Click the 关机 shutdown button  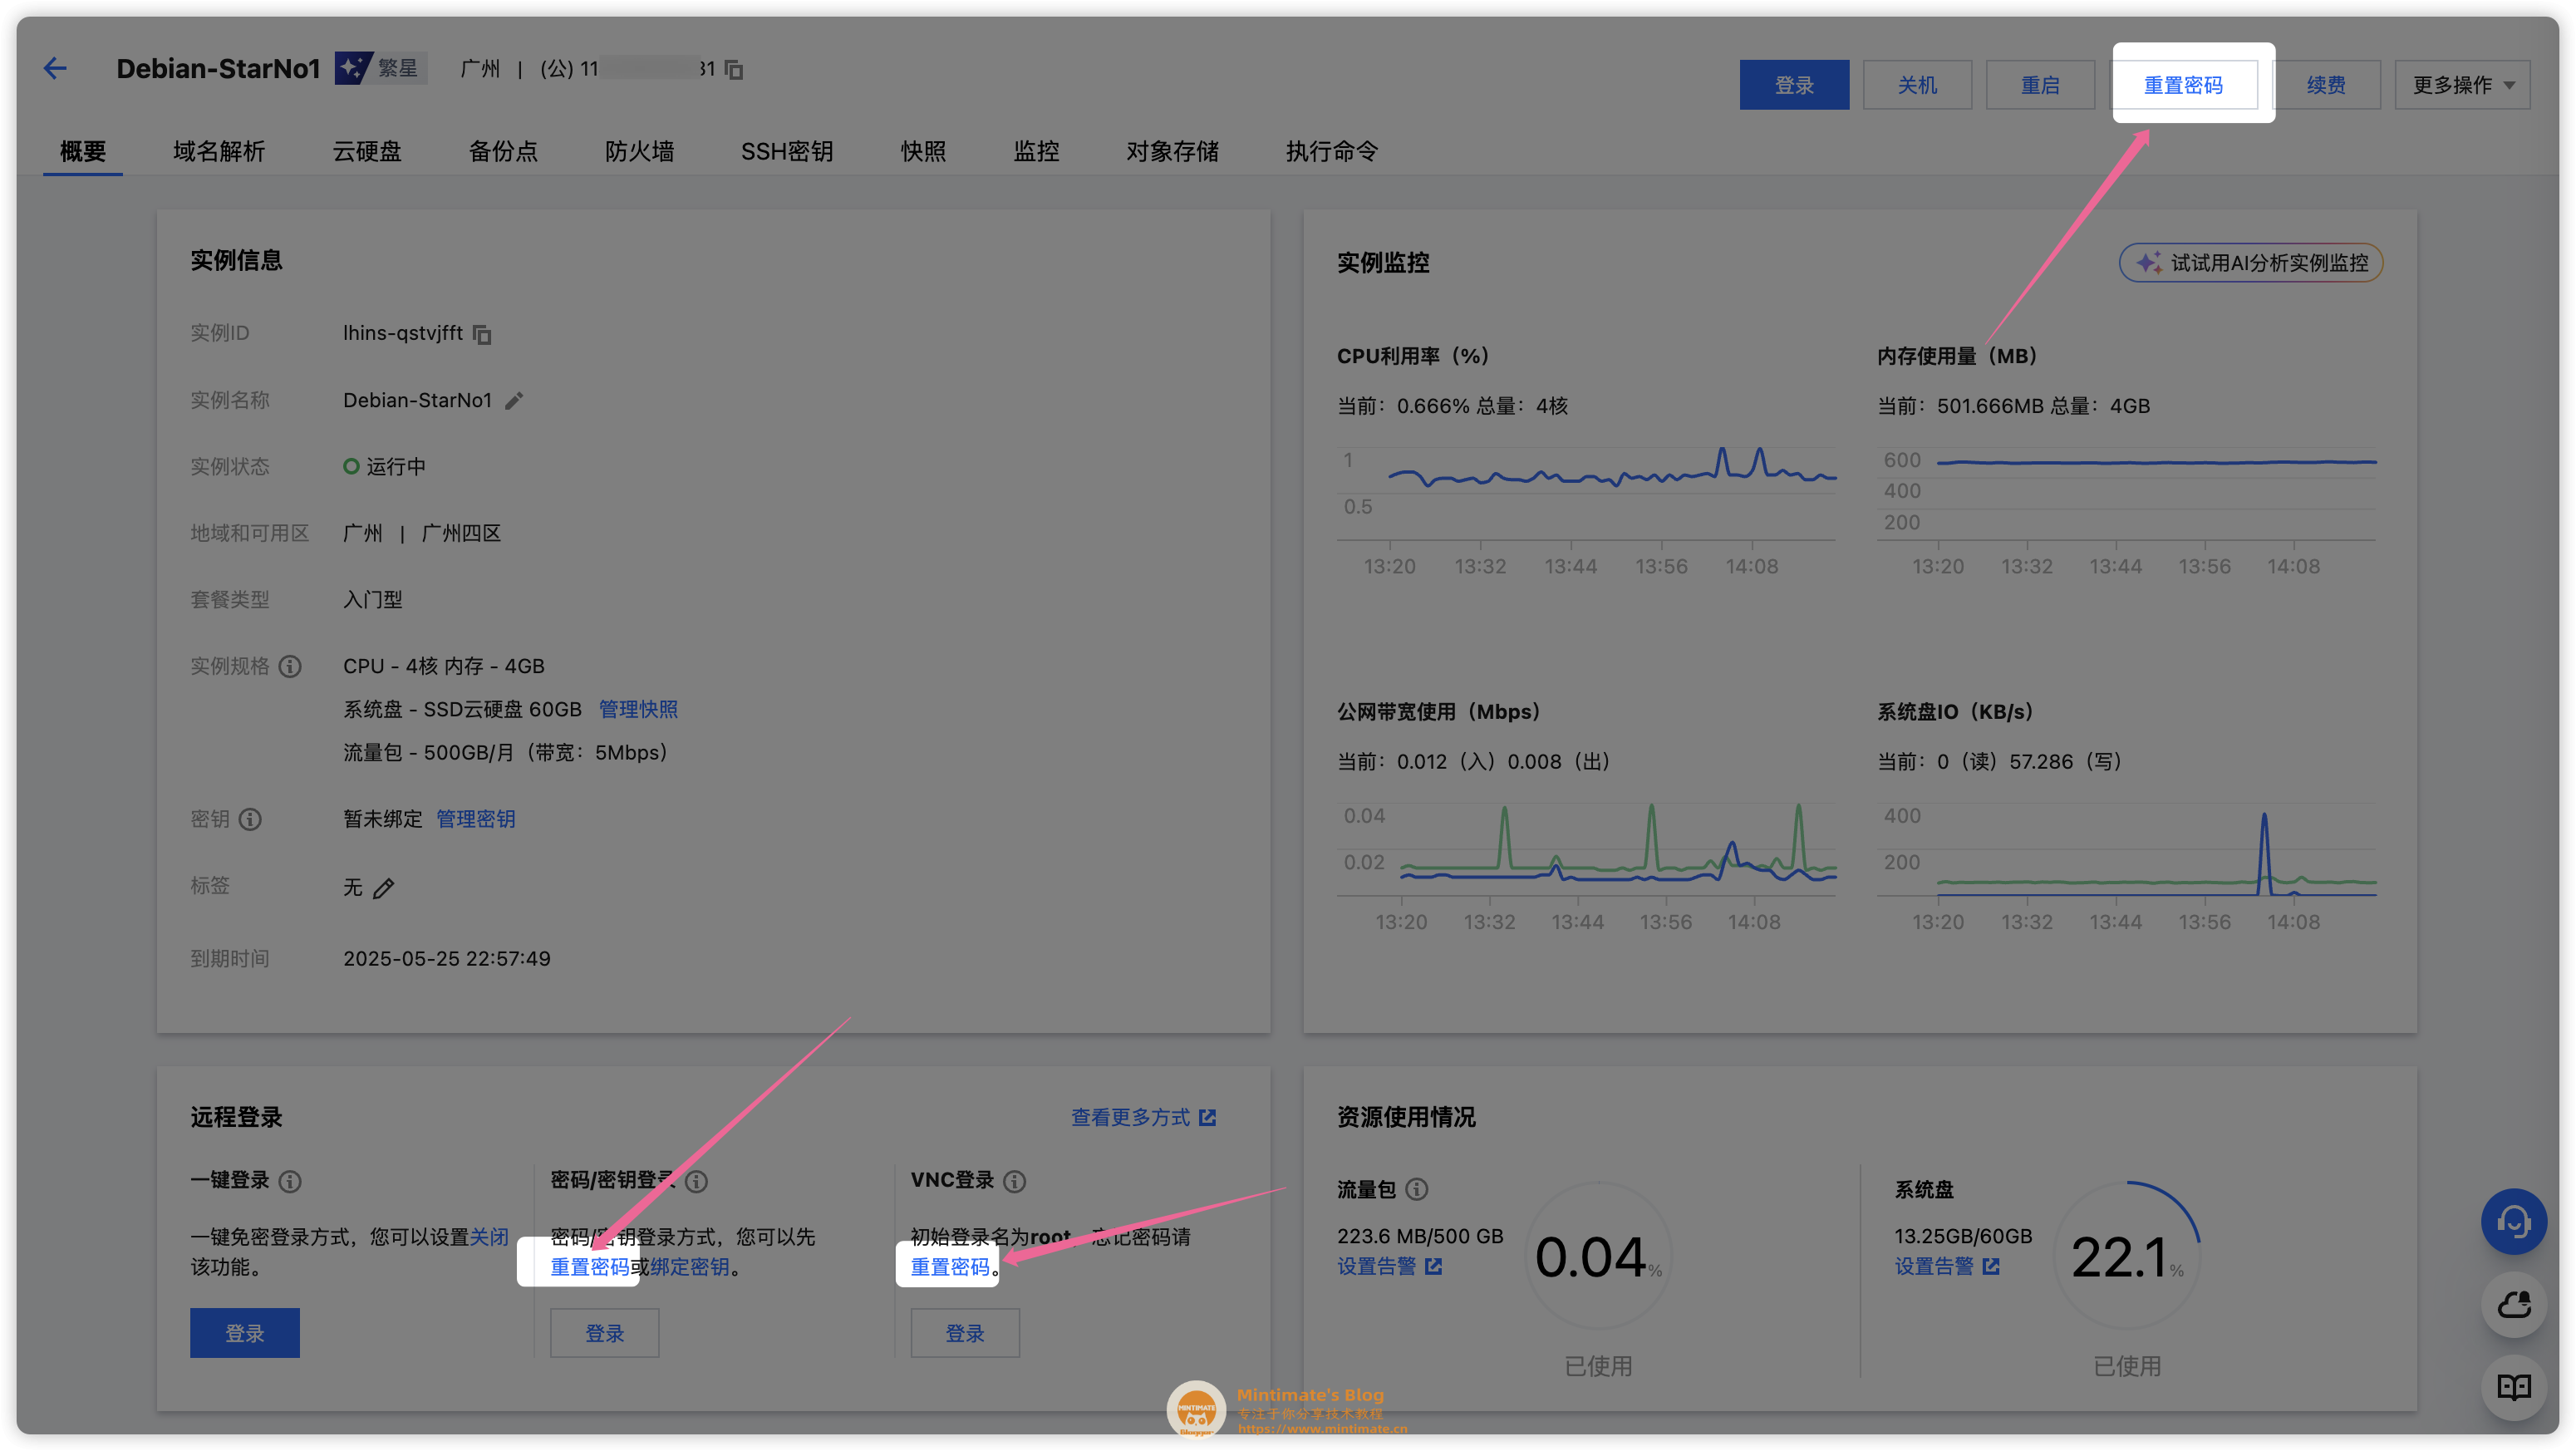click(1917, 85)
